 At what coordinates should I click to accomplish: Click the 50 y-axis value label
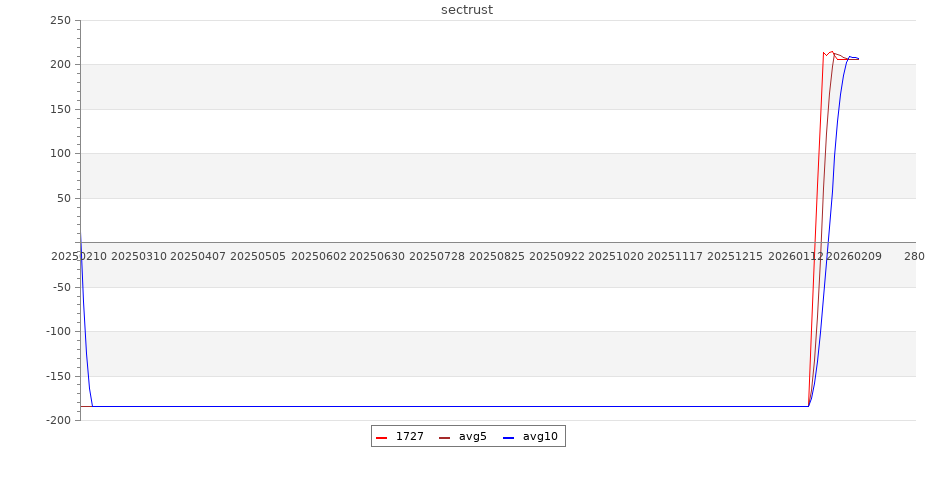click(63, 198)
